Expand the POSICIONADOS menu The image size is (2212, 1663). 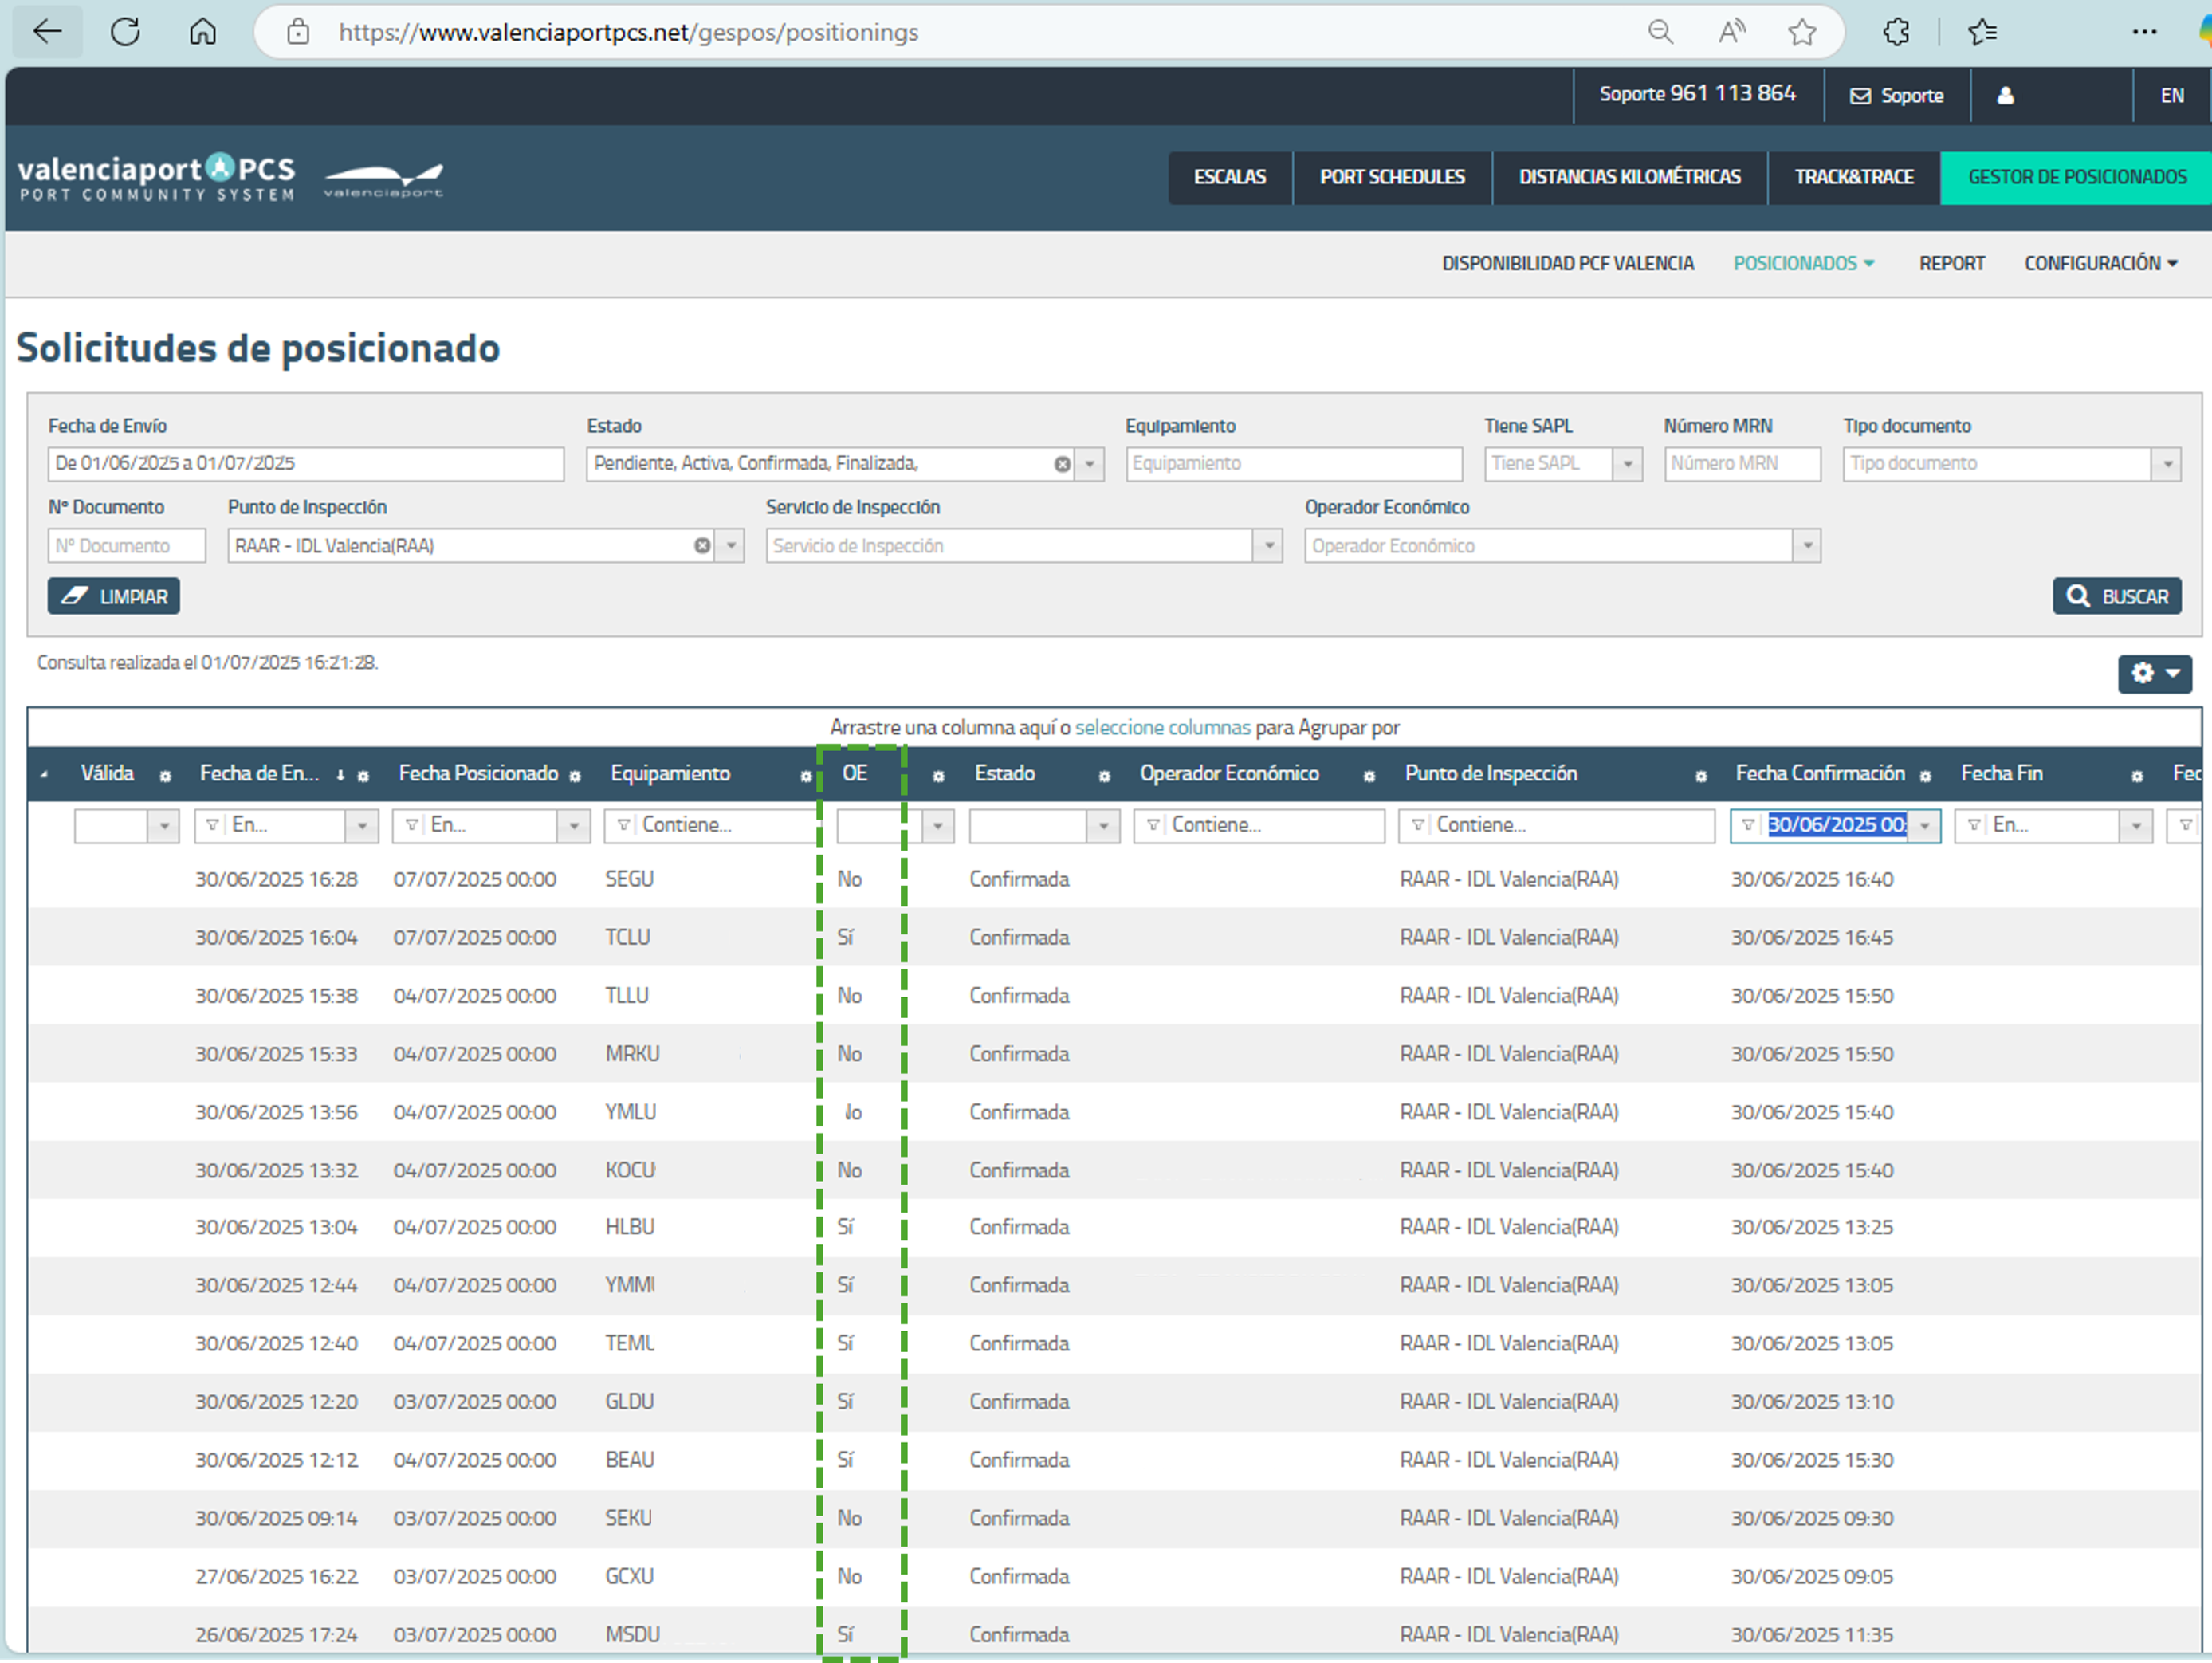[x=1803, y=264]
